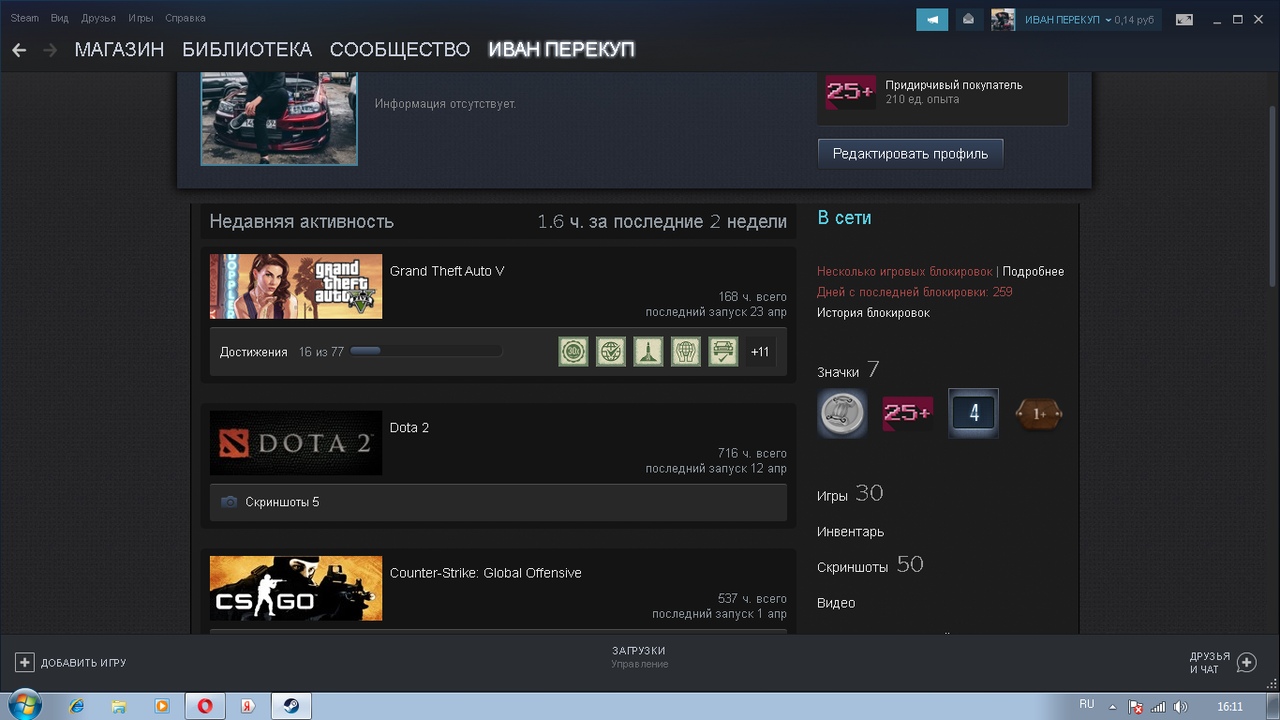Open the Справка menu
The width and height of the screenshot is (1280, 720).
(185, 18)
